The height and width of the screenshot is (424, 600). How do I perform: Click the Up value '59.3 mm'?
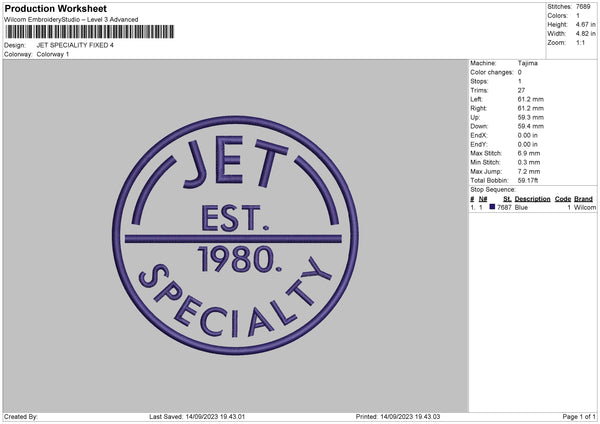530,117
